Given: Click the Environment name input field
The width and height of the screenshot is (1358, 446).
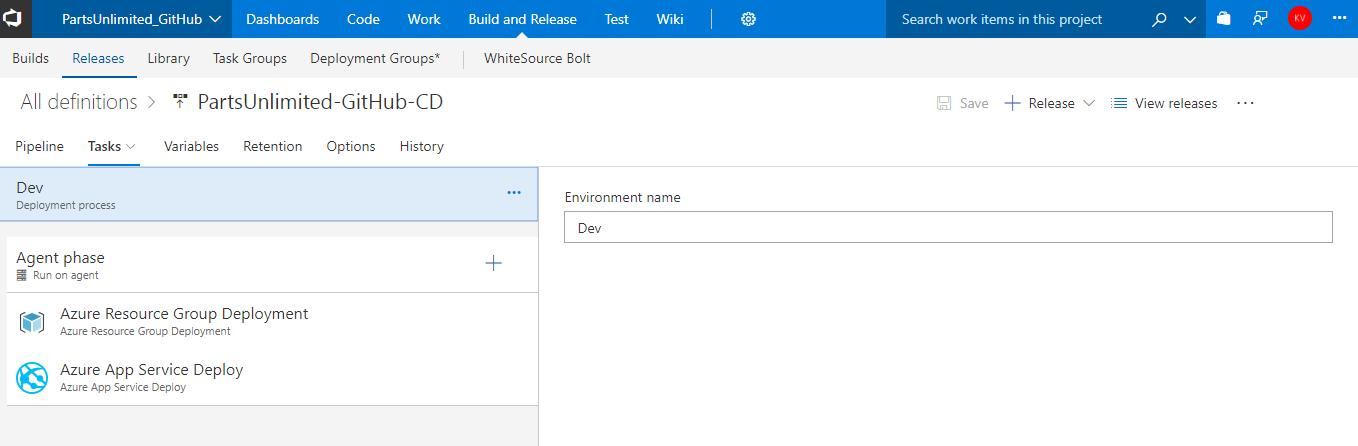Looking at the screenshot, I should tap(948, 227).
